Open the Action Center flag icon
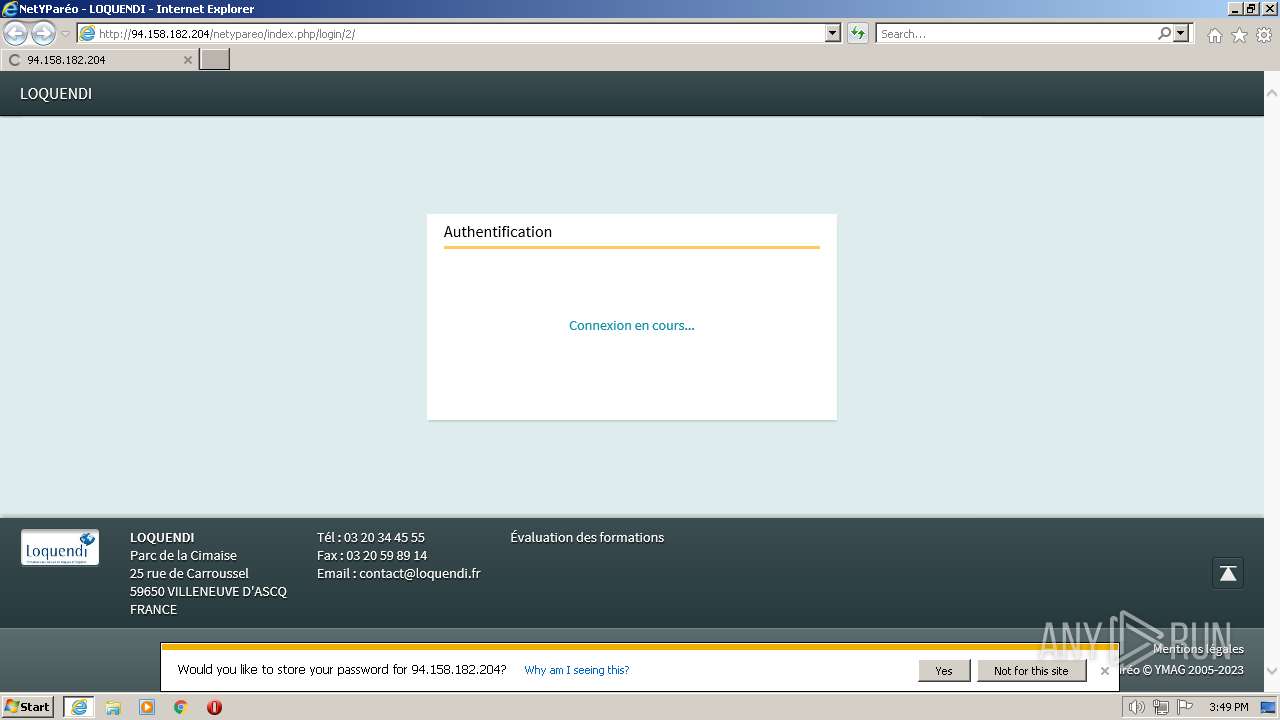Viewport: 1280px width, 720px height. tap(1185, 707)
